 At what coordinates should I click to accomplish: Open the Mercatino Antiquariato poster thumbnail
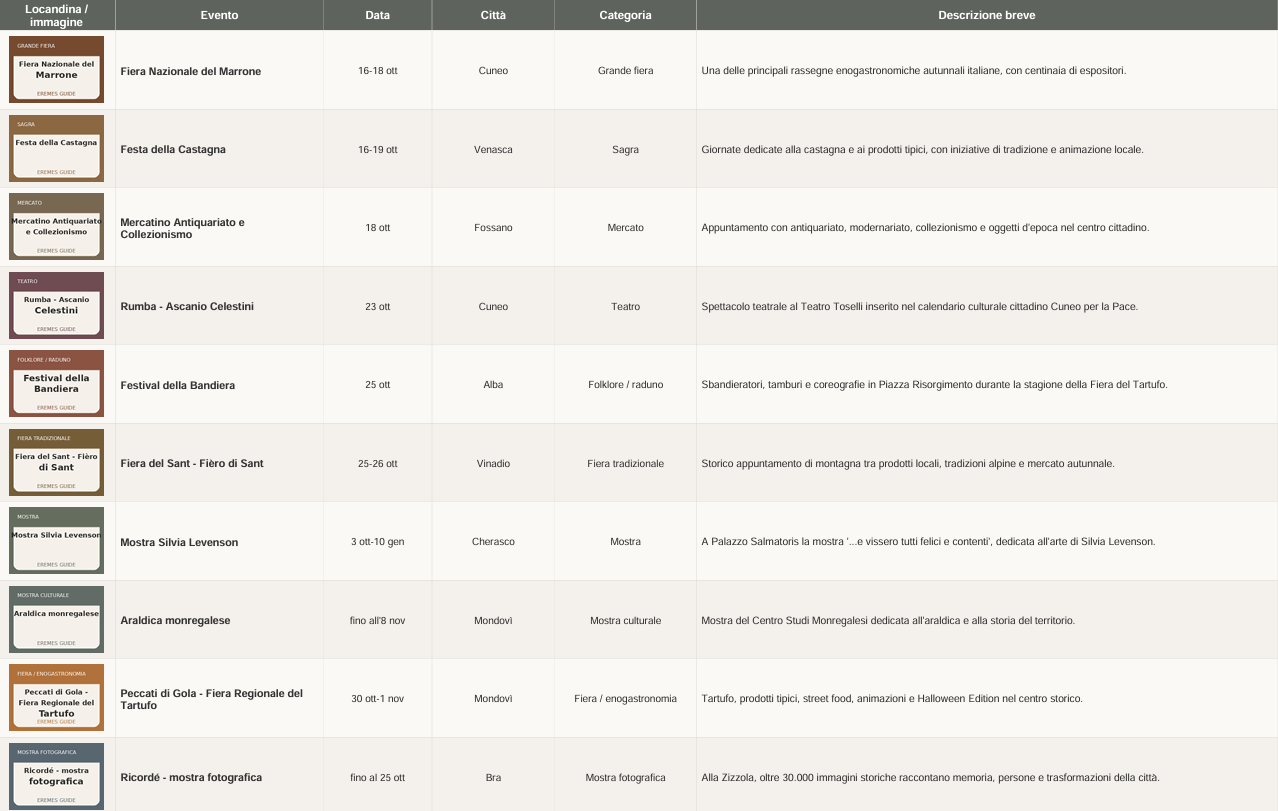(57, 227)
